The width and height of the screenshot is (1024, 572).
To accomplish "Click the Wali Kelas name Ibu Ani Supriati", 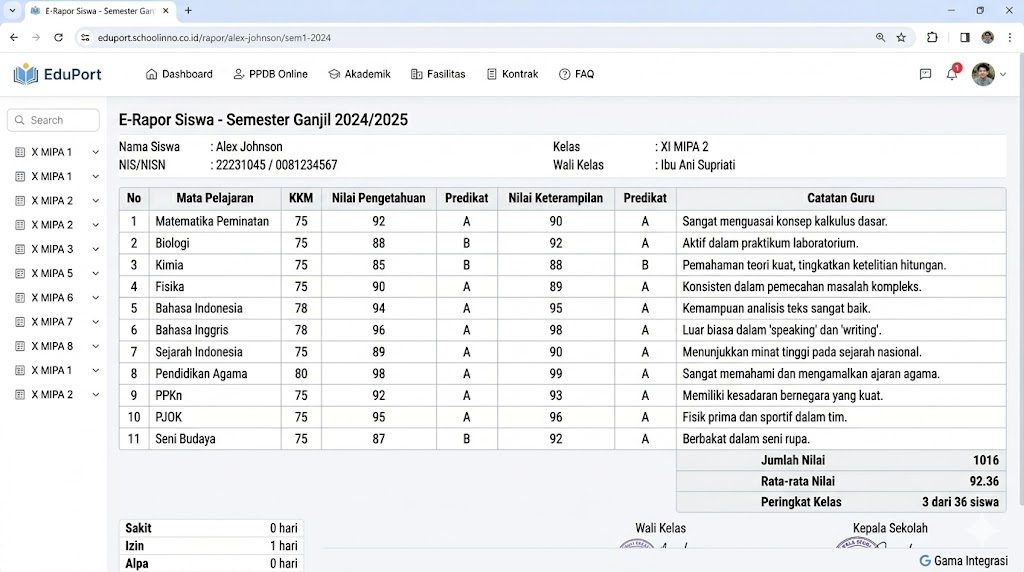I will [698, 165].
